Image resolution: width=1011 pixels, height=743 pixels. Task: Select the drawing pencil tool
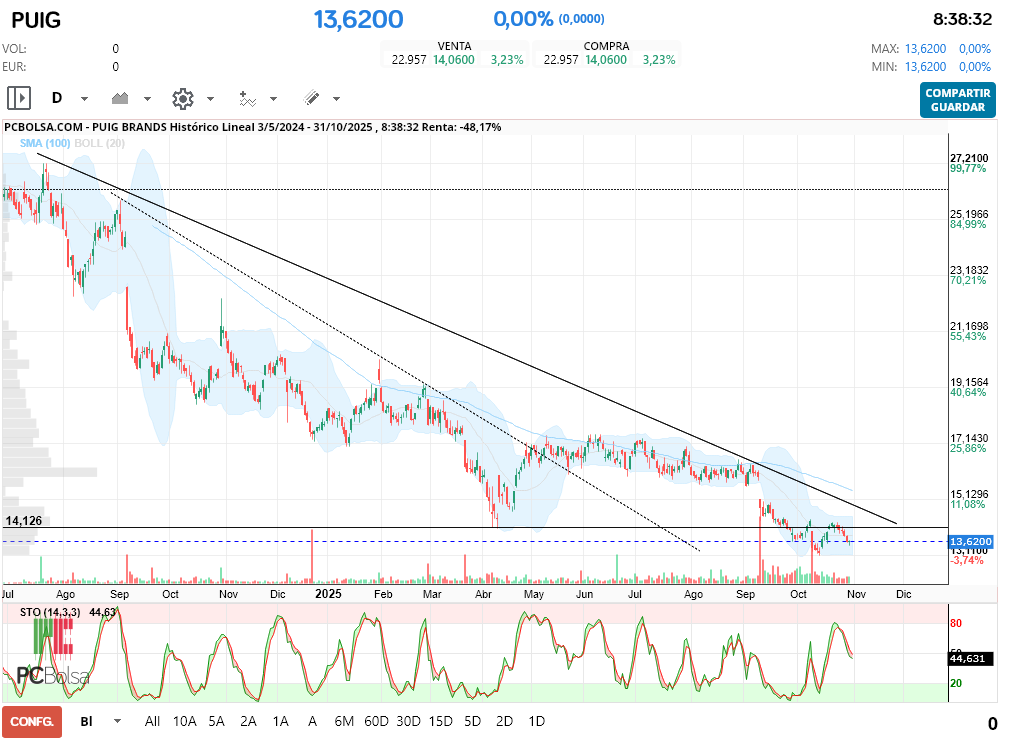click(311, 98)
